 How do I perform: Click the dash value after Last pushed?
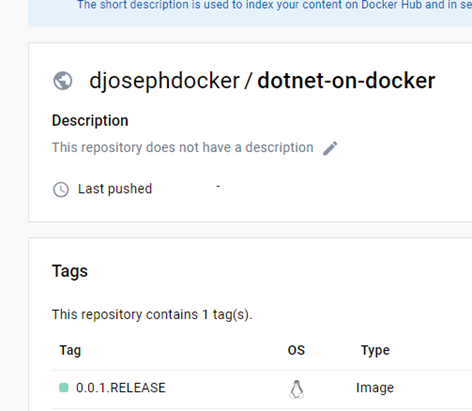[218, 187]
